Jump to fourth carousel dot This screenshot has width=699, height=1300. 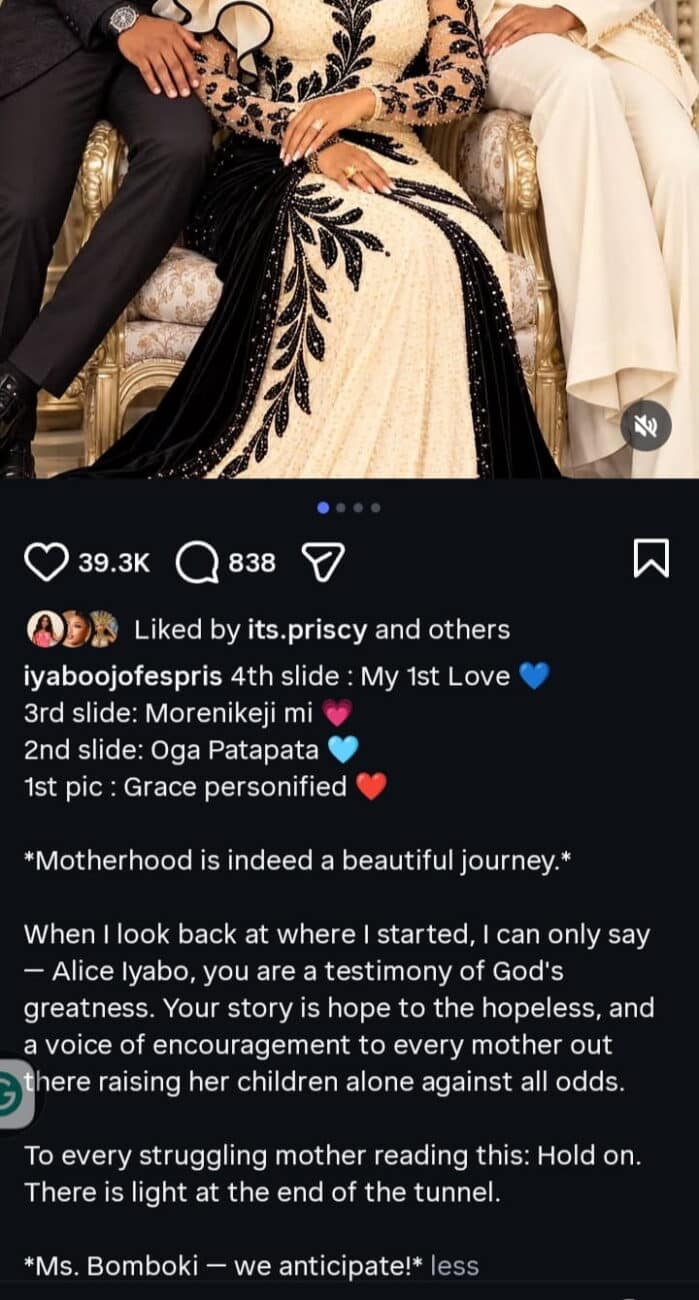tap(375, 508)
